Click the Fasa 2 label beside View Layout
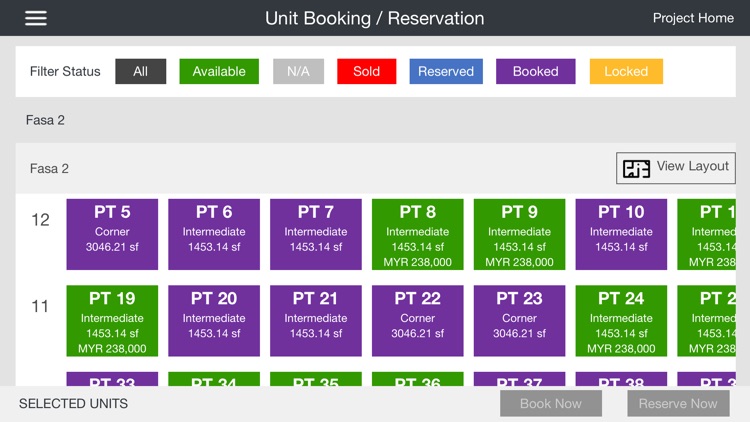The width and height of the screenshot is (750, 422). coord(49,168)
